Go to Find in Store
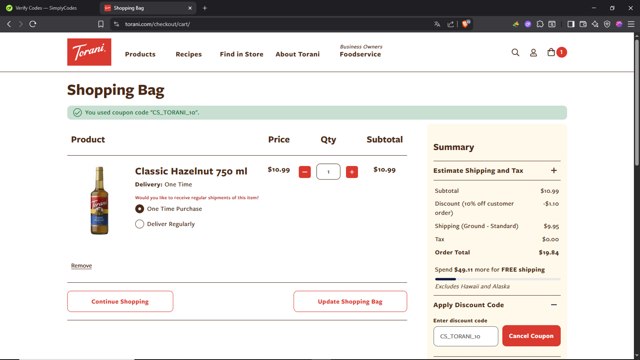The image size is (640, 360). 241,54
